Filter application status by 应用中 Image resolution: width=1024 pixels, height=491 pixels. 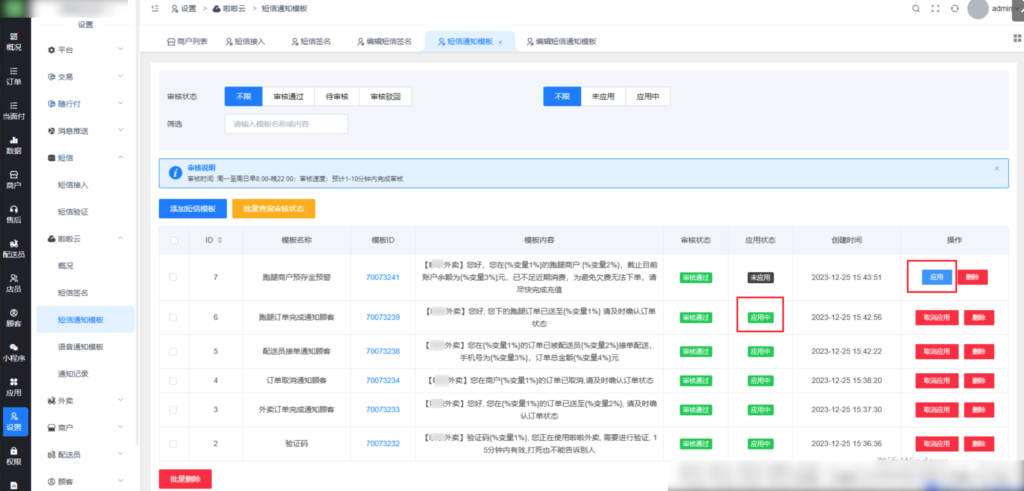point(648,97)
